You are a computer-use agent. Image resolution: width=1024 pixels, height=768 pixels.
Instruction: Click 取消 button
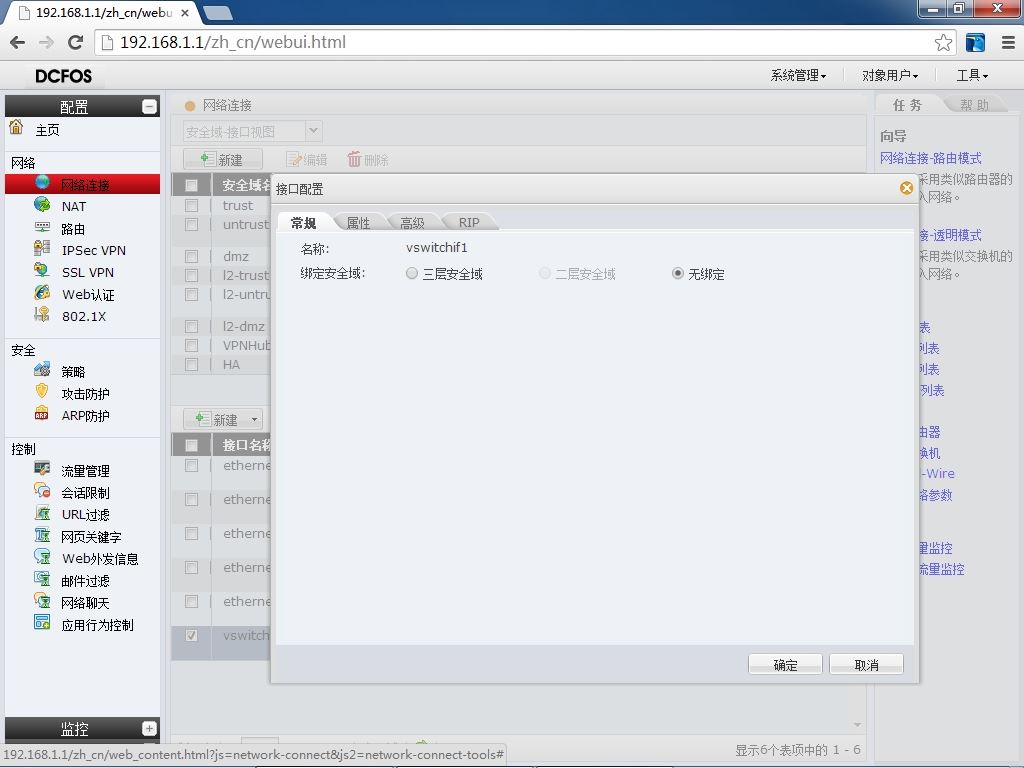click(x=867, y=664)
